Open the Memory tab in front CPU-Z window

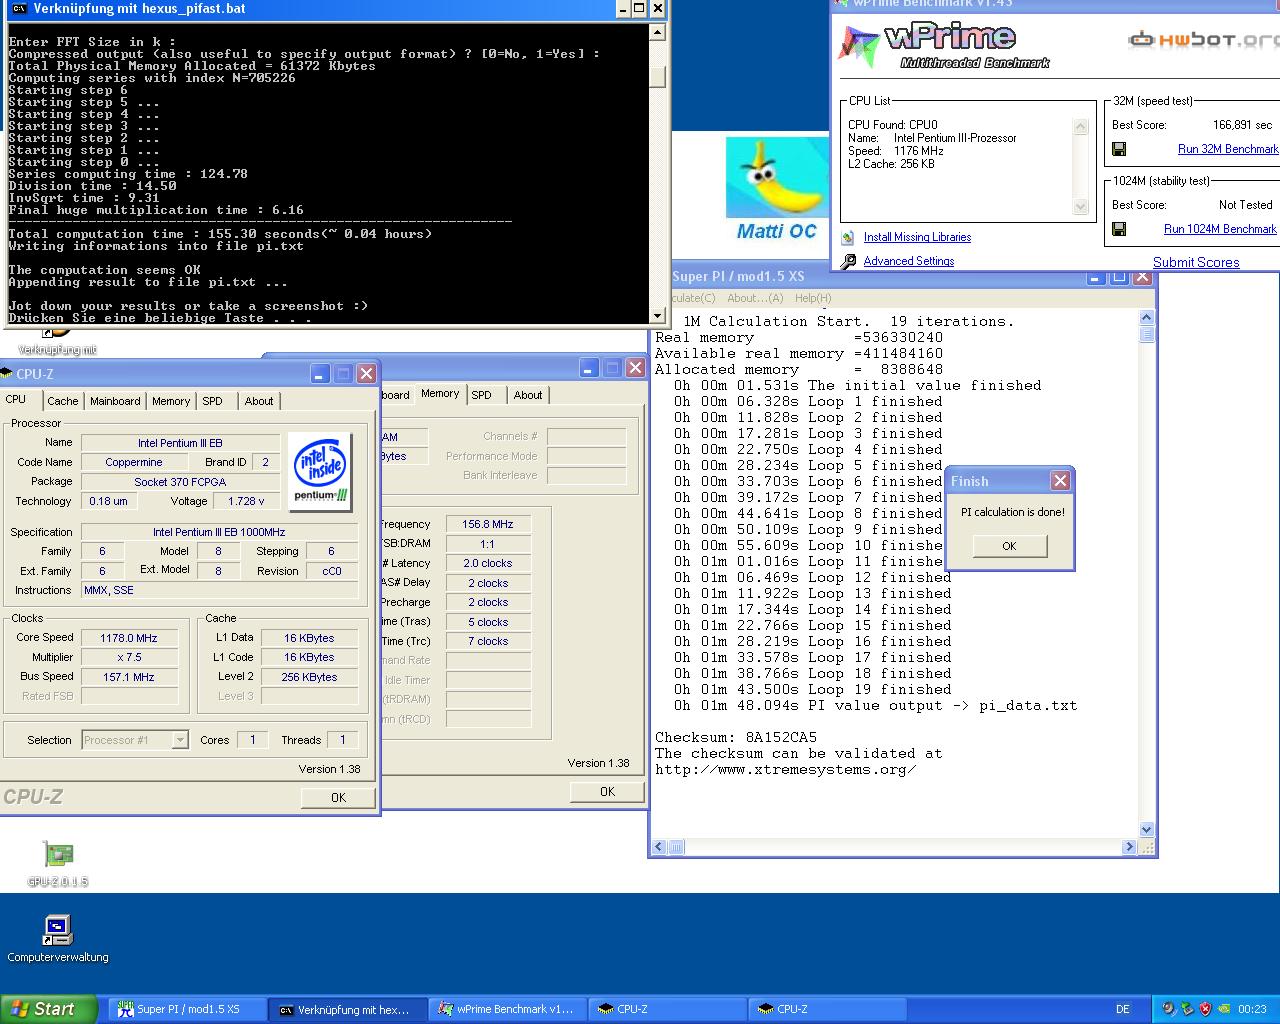(171, 401)
